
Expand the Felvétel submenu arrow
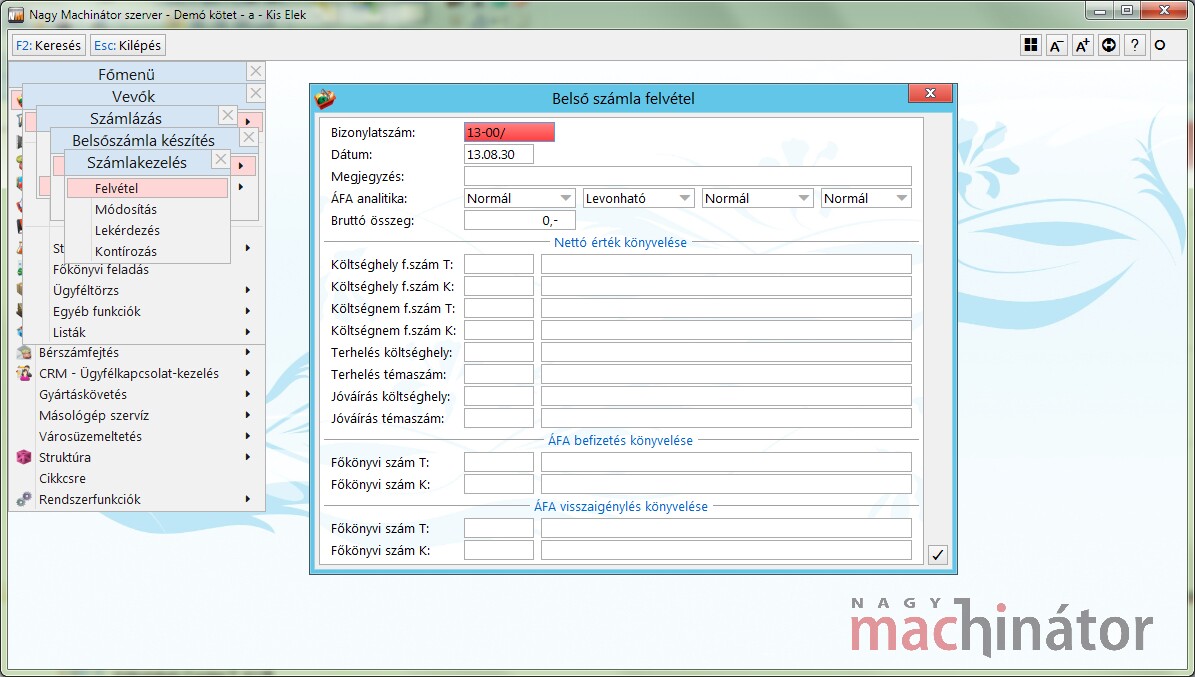coord(241,188)
